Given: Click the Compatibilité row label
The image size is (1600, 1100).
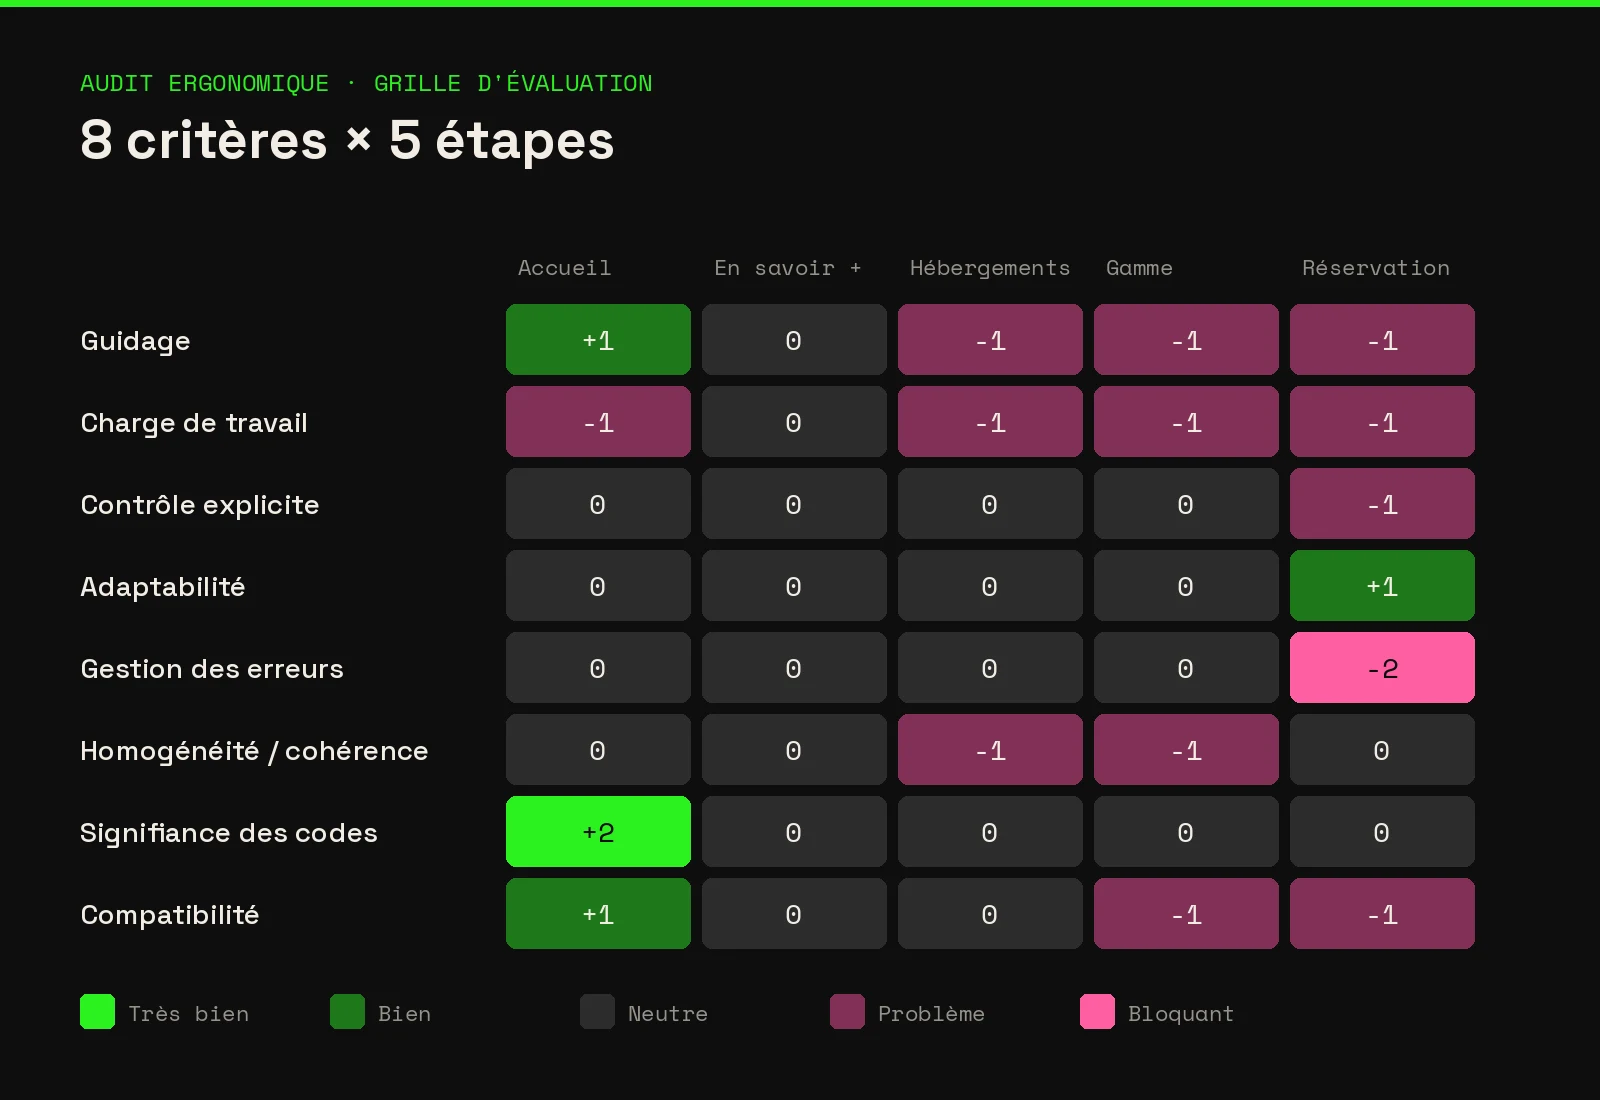Looking at the screenshot, I should tap(170, 915).
